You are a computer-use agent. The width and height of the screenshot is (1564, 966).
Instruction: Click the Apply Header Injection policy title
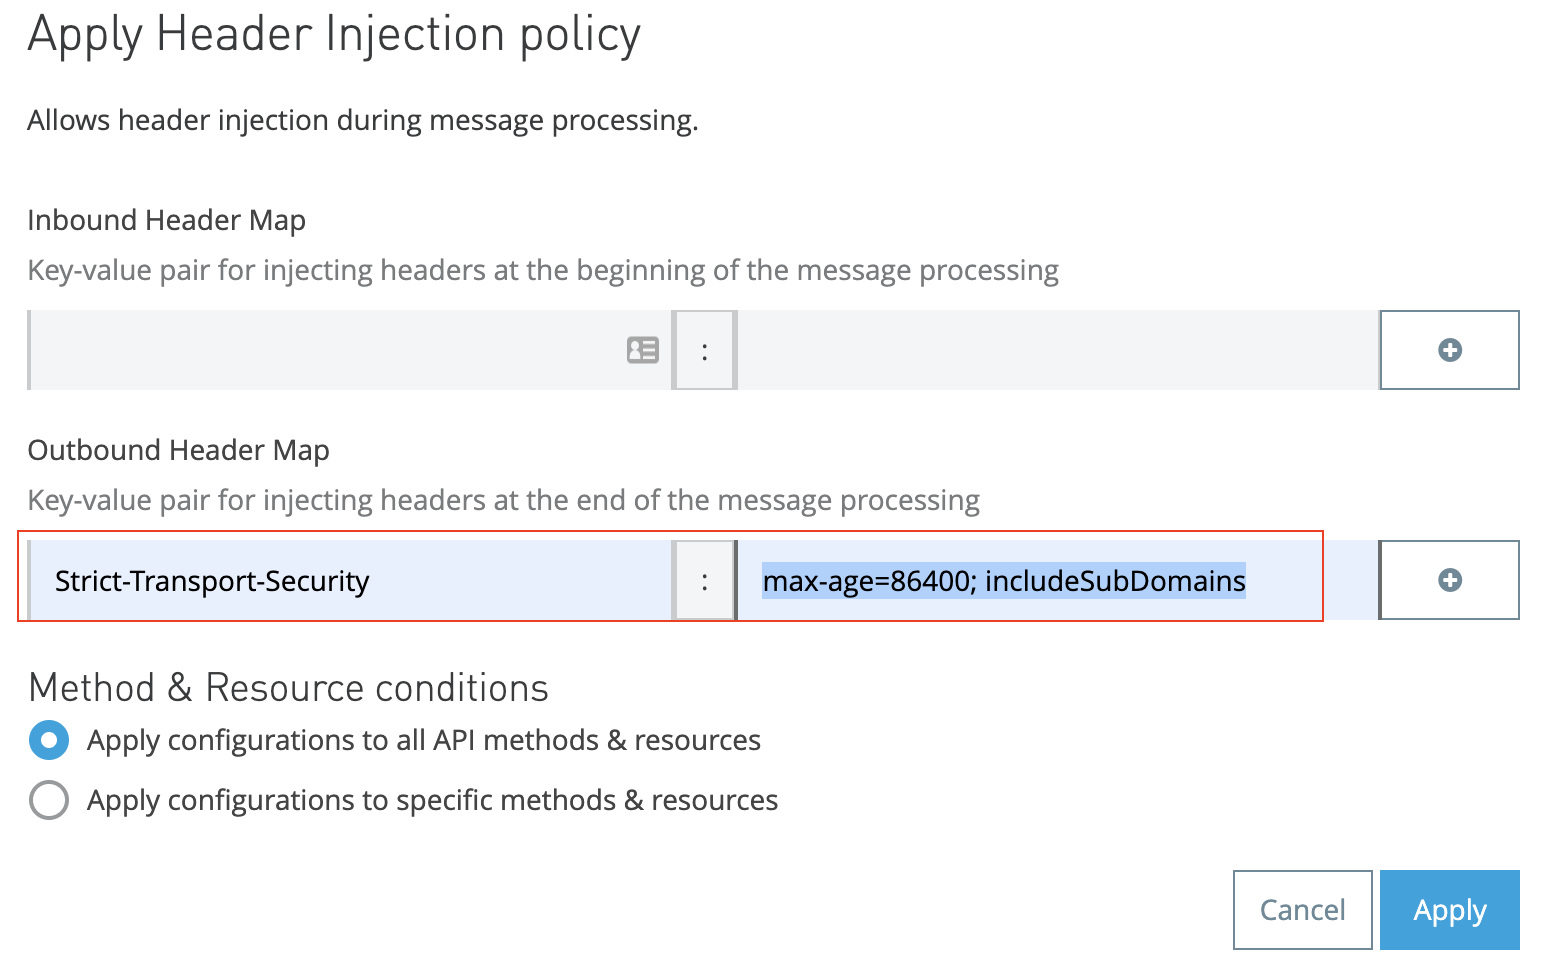point(334,36)
